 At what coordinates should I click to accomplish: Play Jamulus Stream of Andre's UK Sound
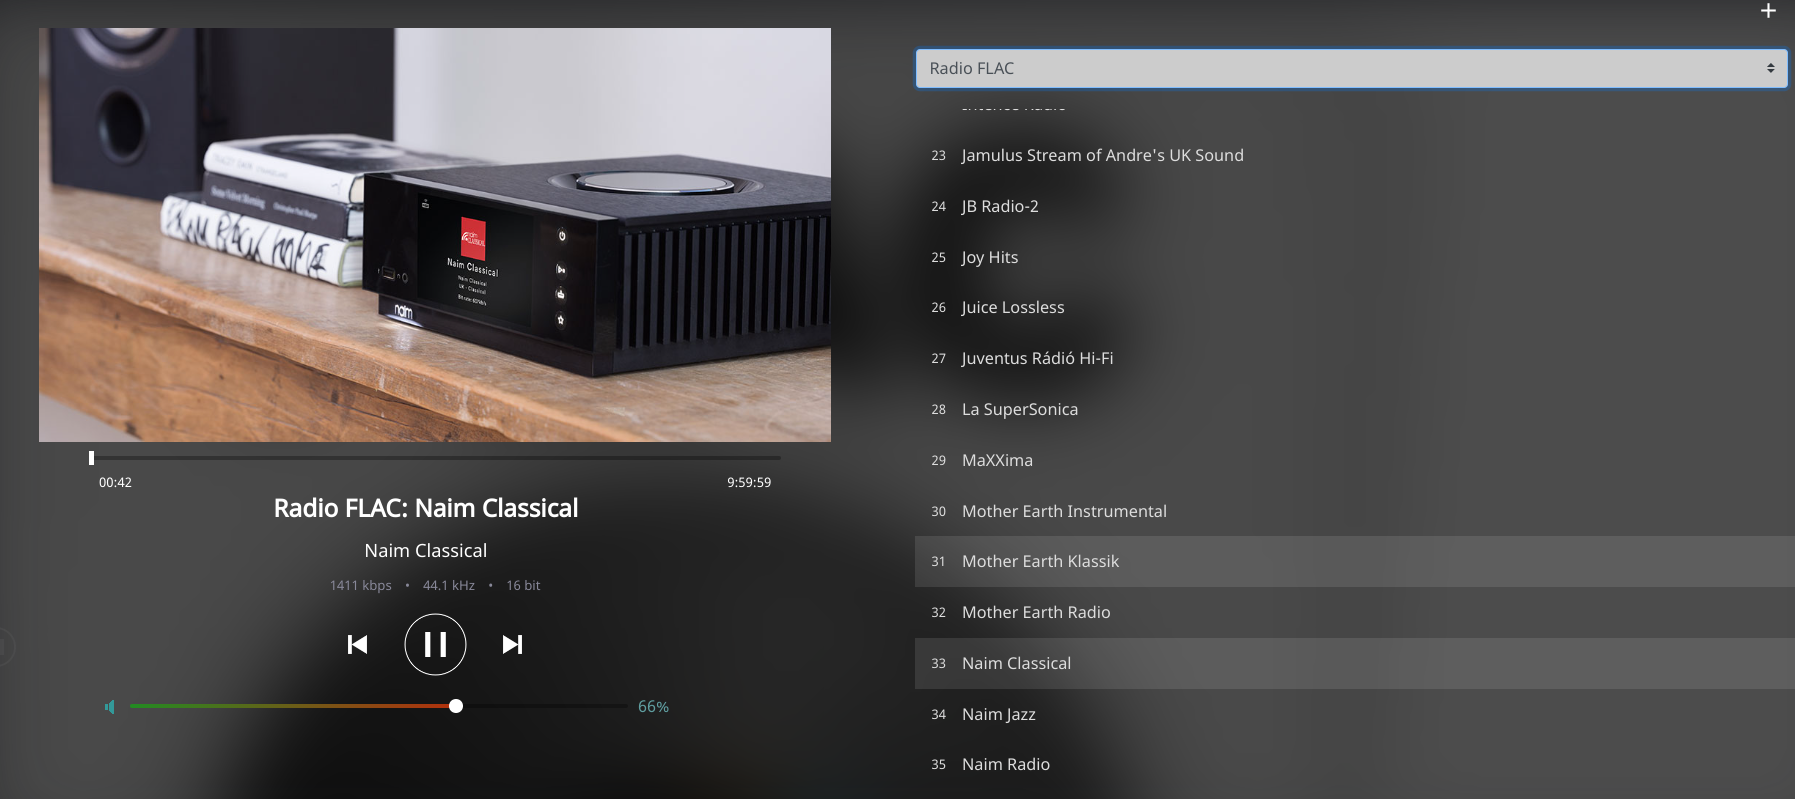[1355, 155]
